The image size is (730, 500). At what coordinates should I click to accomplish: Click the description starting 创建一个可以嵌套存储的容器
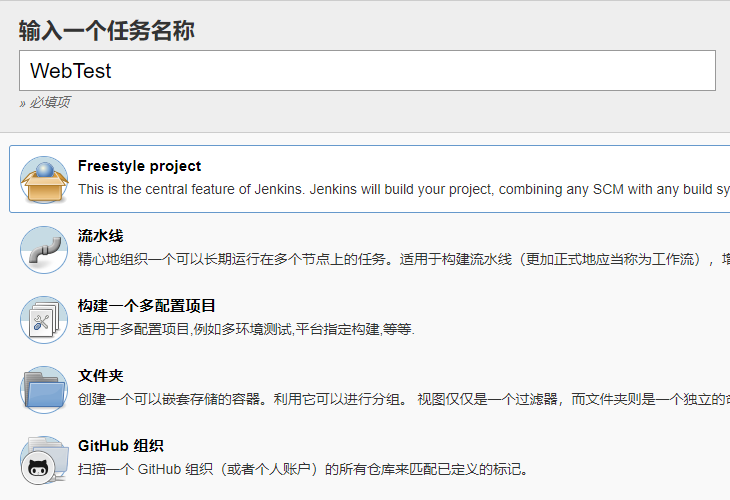(x=404, y=399)
